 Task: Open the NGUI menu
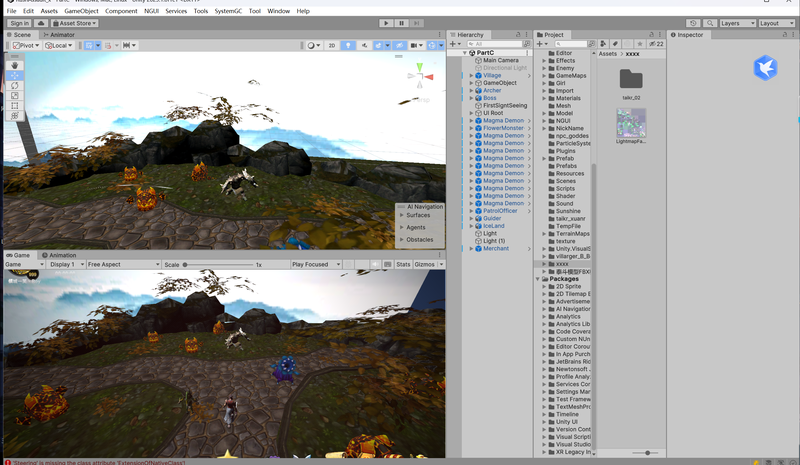tap(152, 11)
